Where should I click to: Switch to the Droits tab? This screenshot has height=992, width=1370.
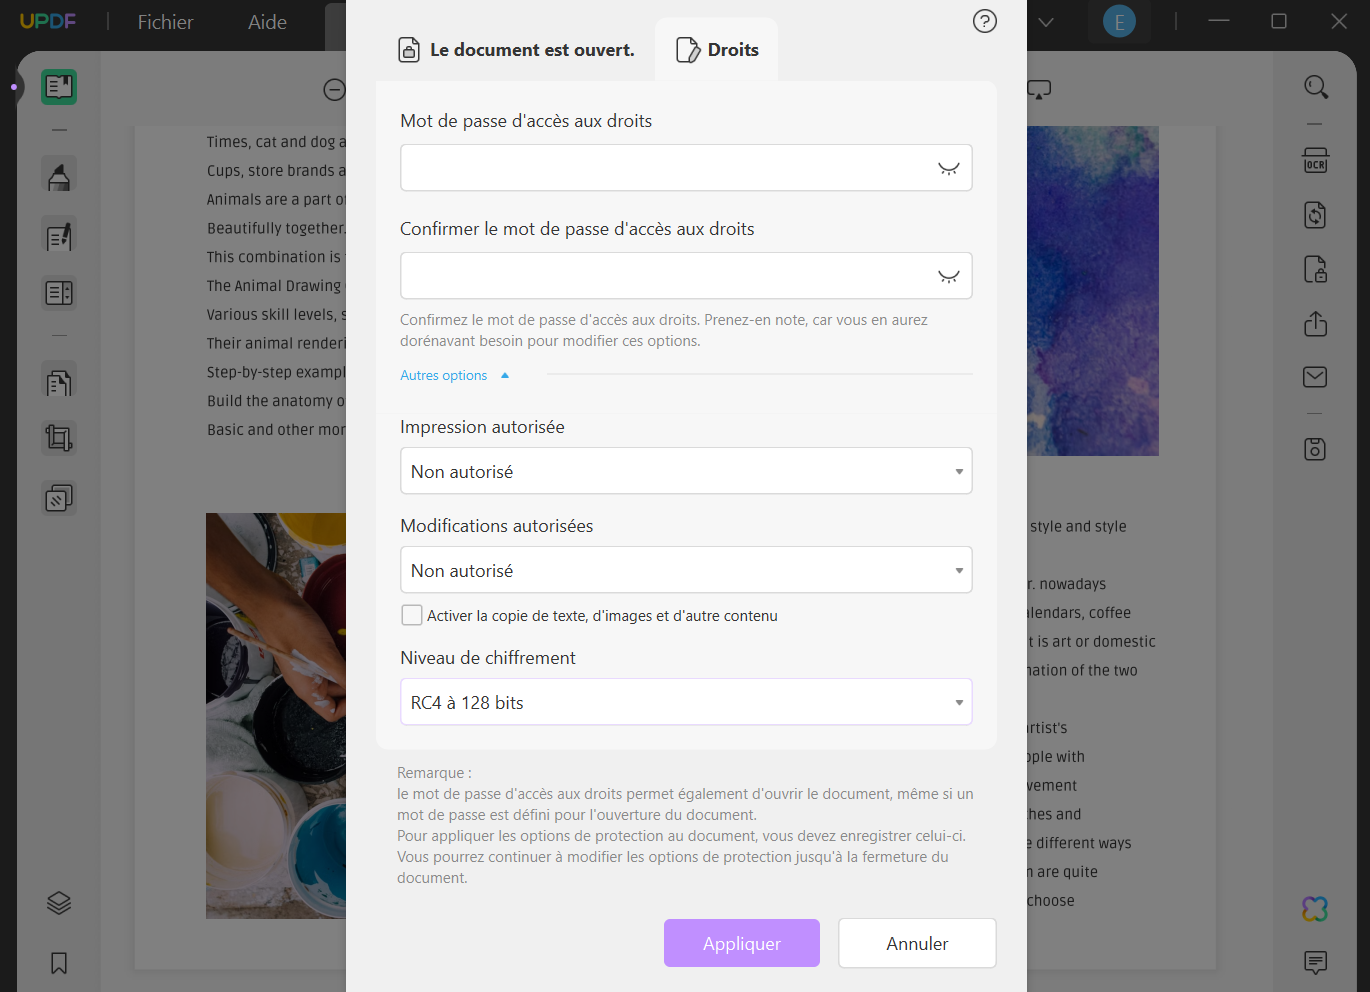(717, 50)
